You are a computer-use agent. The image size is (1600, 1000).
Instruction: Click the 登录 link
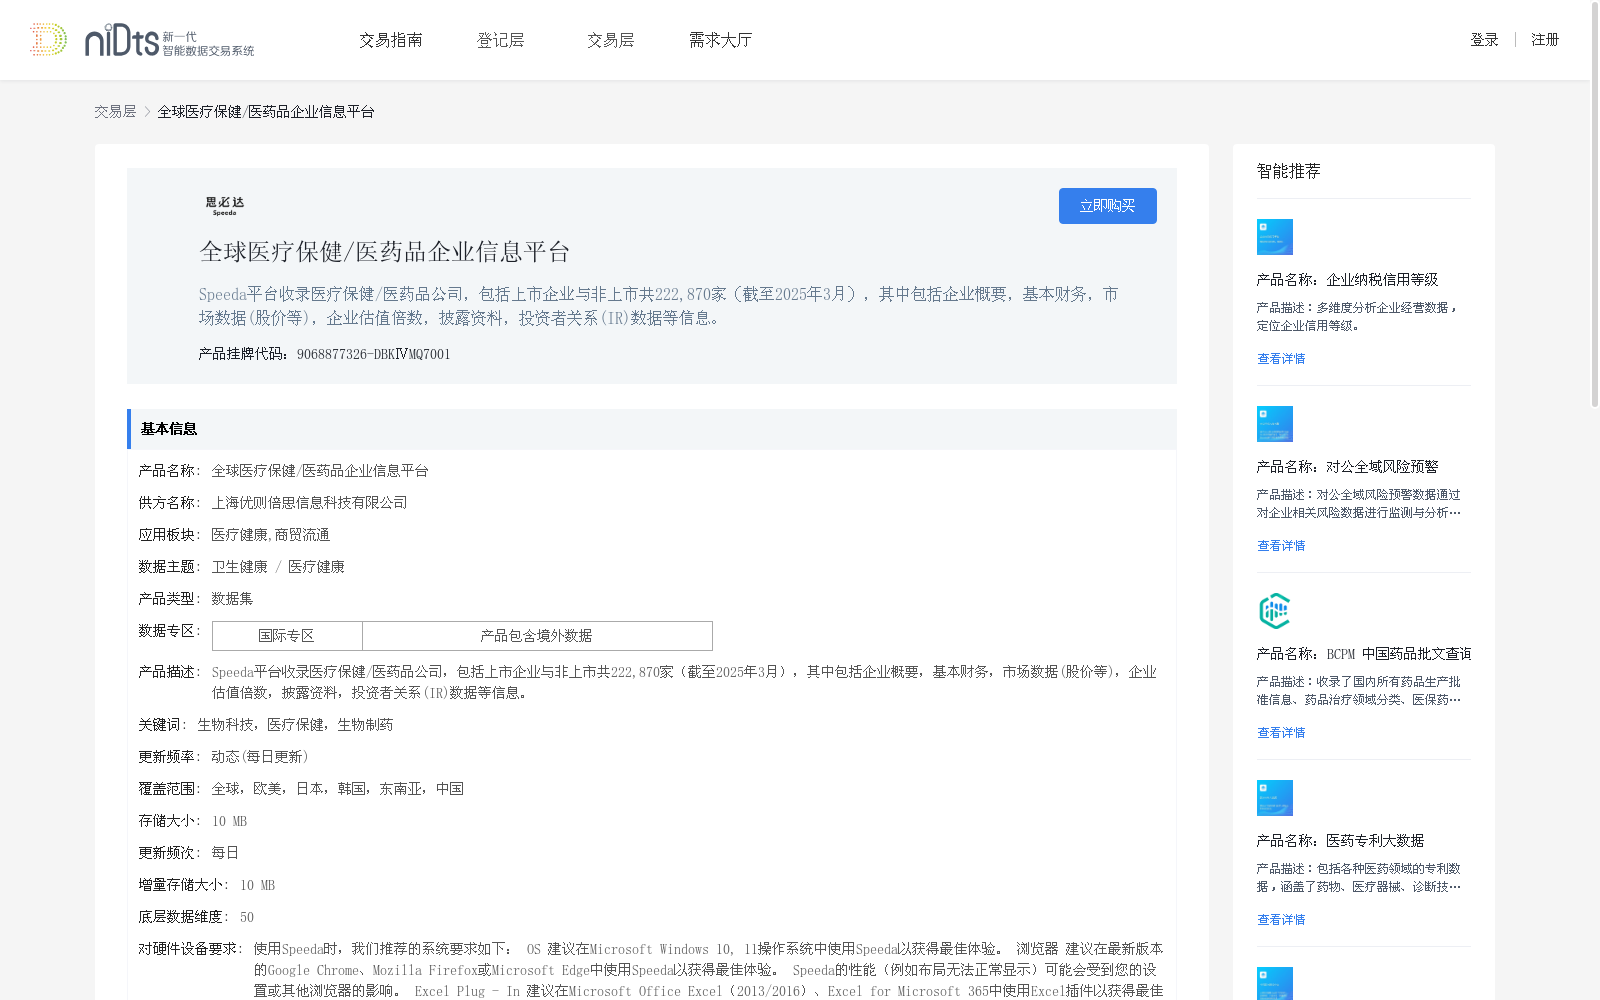[1484, 40]
